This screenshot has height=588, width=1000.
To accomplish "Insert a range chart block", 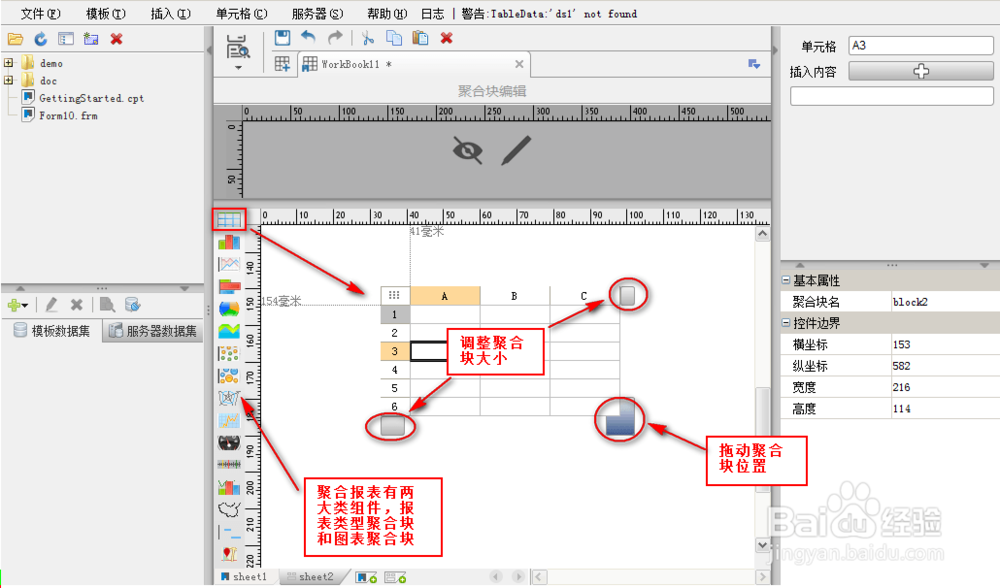I will (228, 464).
